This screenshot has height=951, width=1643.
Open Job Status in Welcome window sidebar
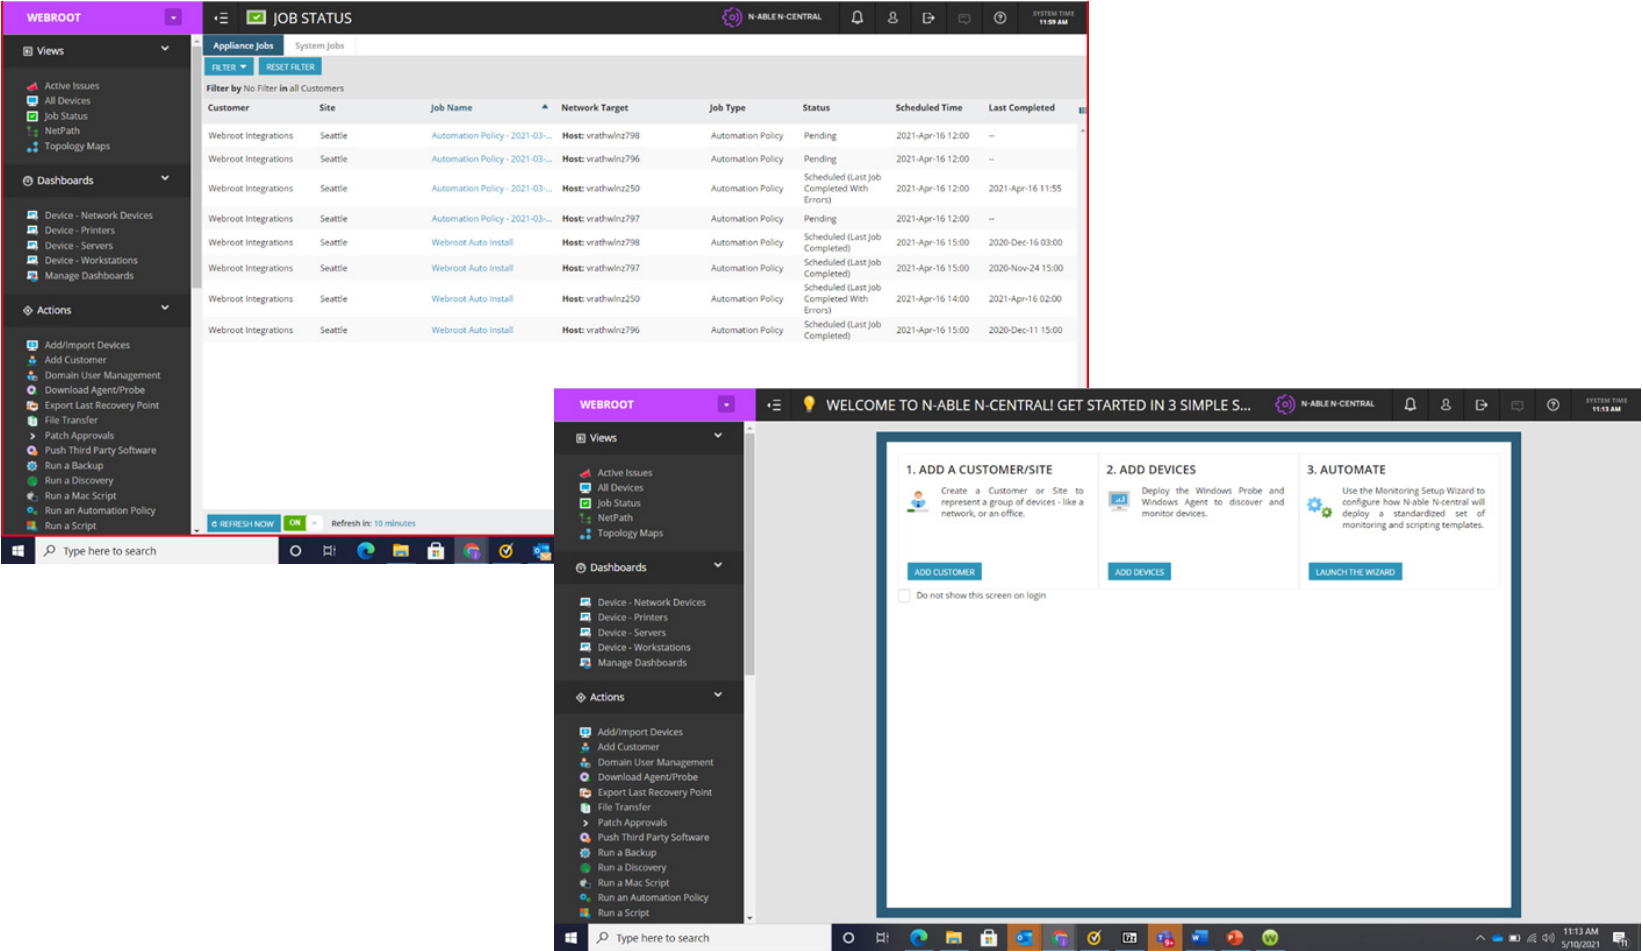(618, 503)
